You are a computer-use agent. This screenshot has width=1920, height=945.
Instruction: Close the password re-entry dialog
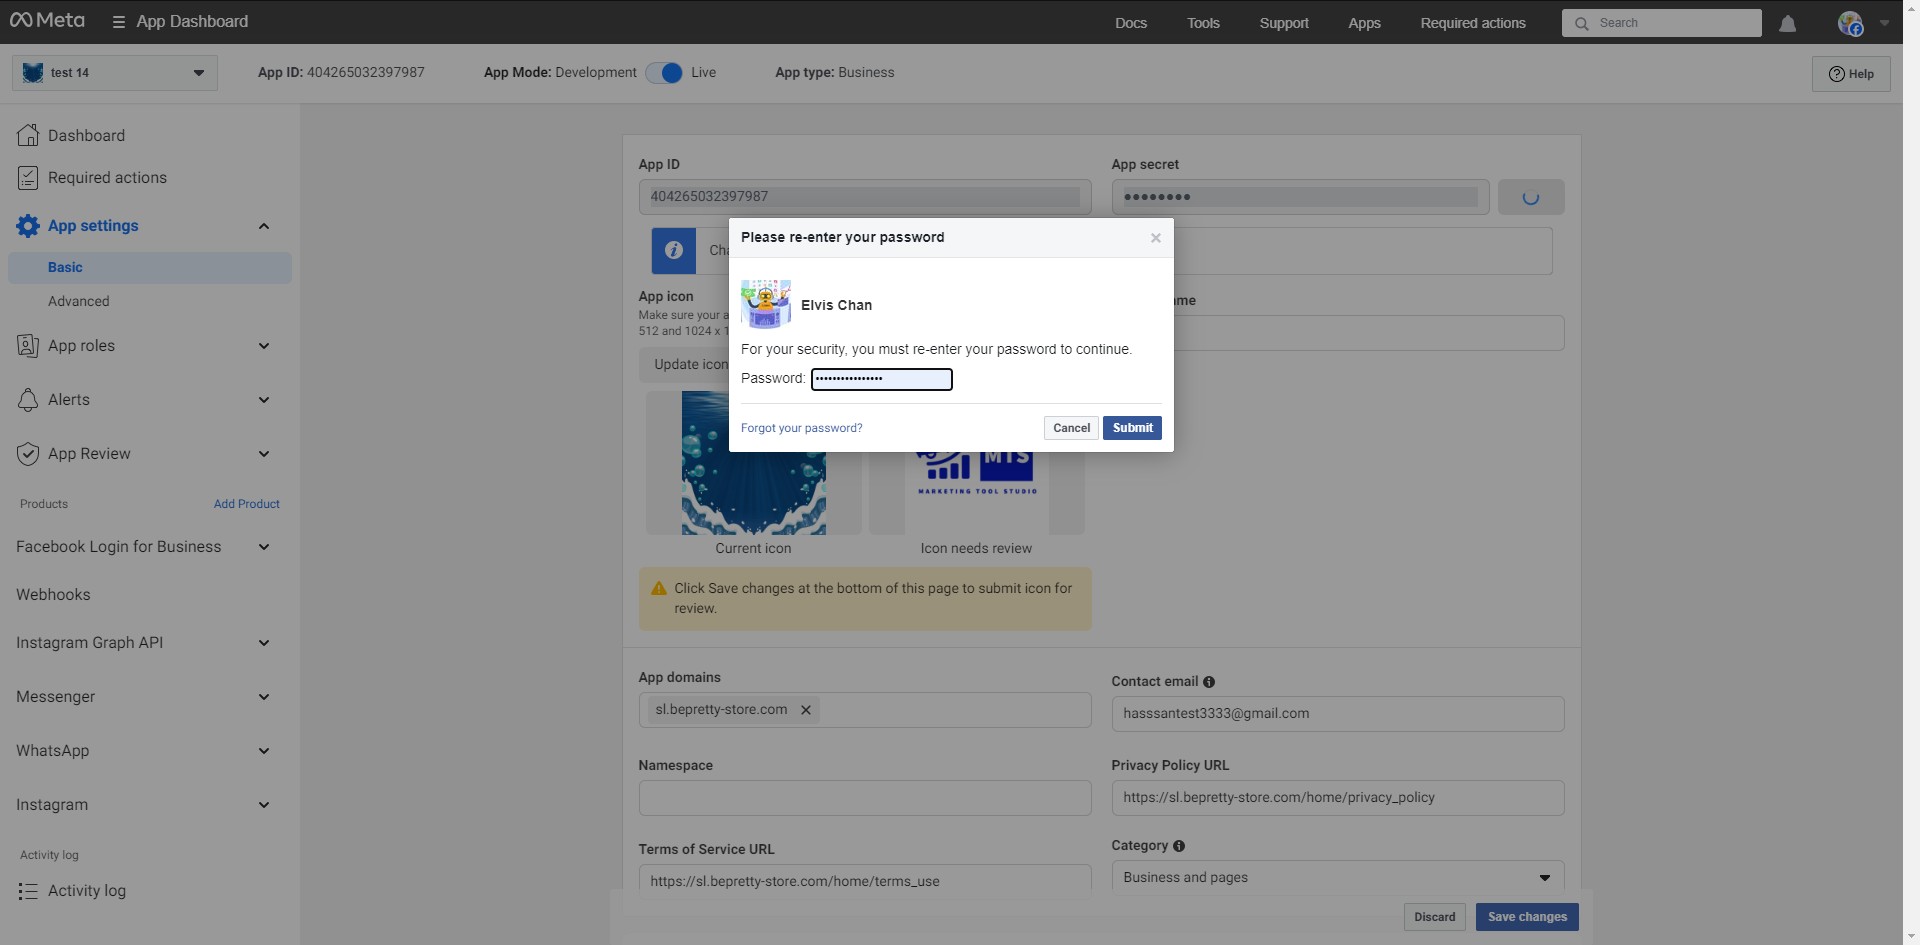1155,238
